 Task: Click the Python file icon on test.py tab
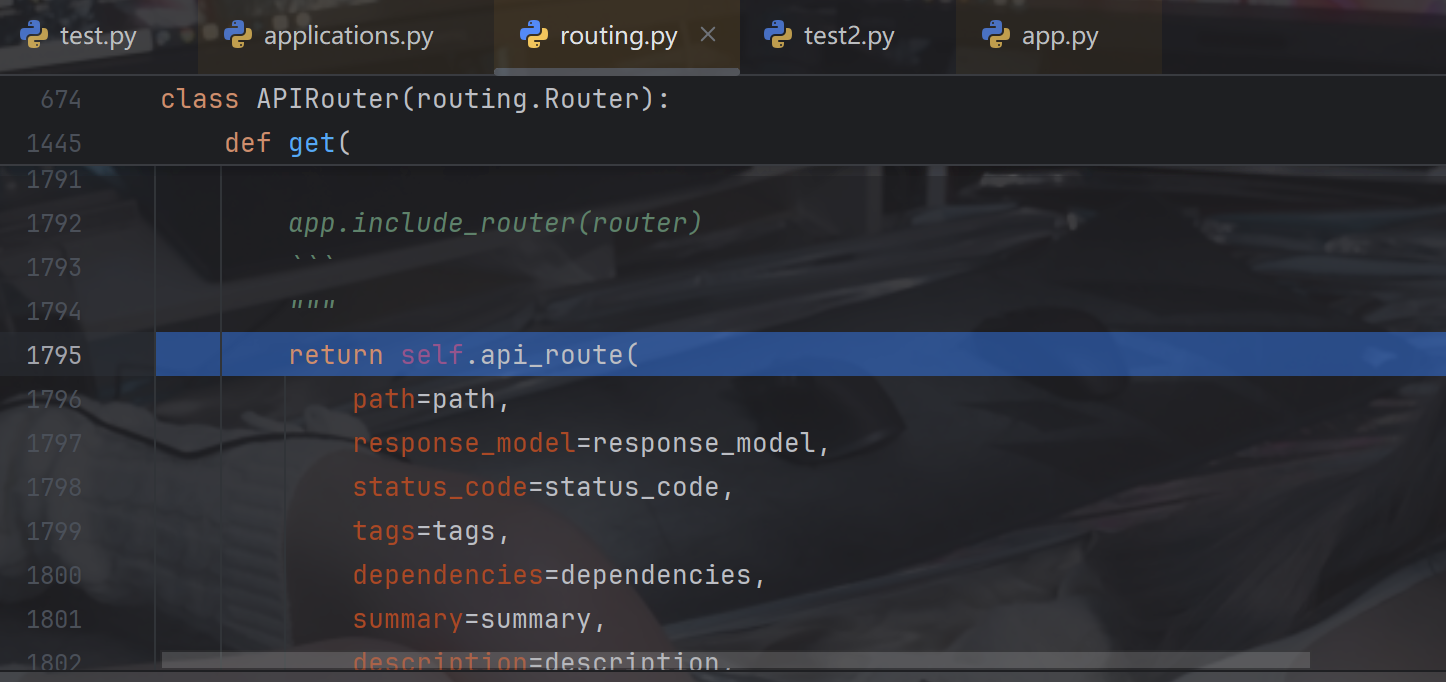point(34,36)
